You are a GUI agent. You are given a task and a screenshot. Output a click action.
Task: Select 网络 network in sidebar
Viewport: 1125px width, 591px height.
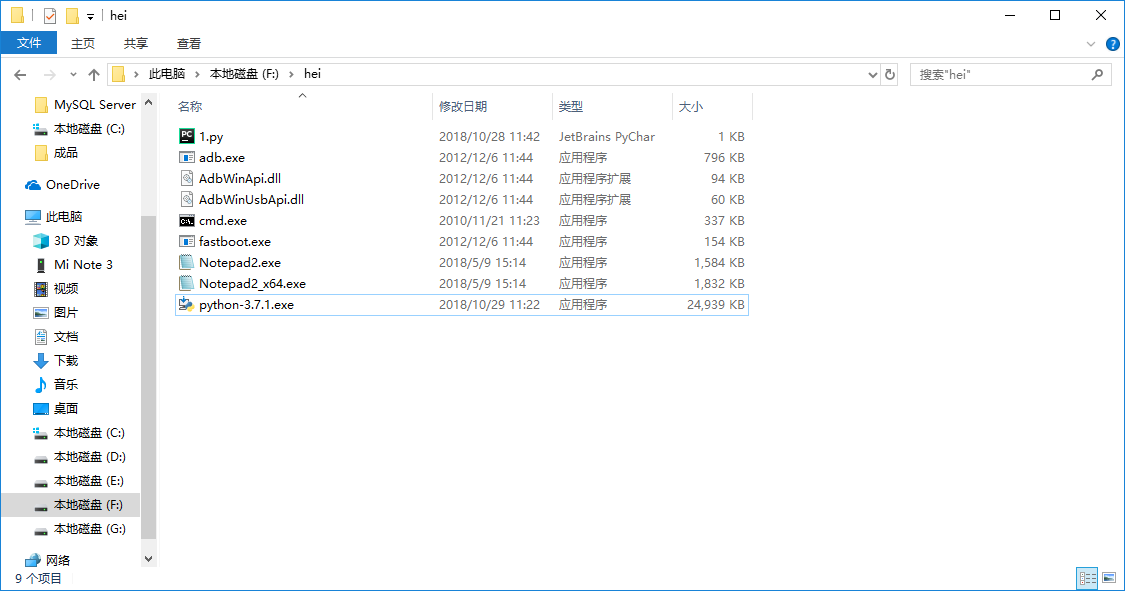click(47, 560)
